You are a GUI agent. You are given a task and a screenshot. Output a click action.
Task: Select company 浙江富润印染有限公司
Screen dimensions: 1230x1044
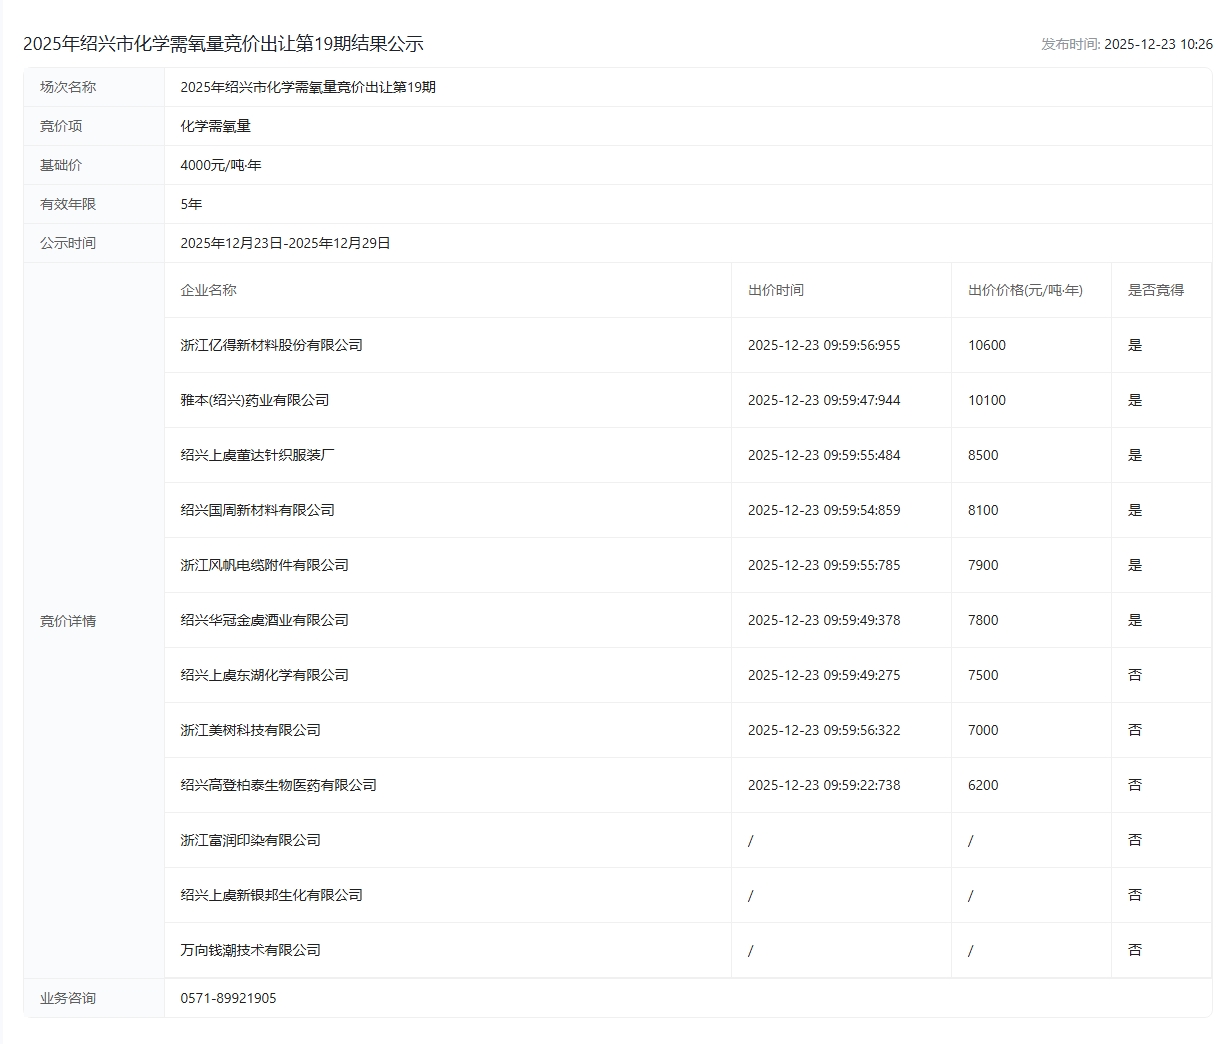pos(250,840)
